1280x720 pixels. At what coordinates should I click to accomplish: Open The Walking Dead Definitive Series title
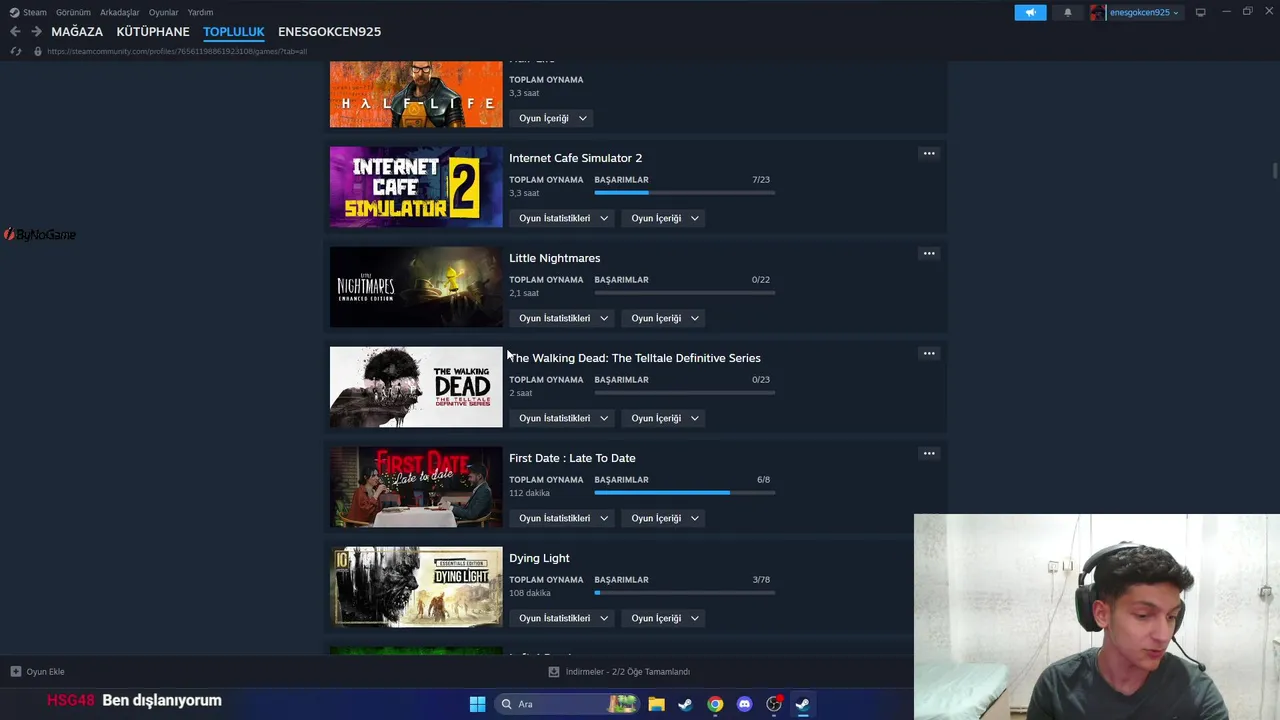pyautogui.click(x=635, y=358)
